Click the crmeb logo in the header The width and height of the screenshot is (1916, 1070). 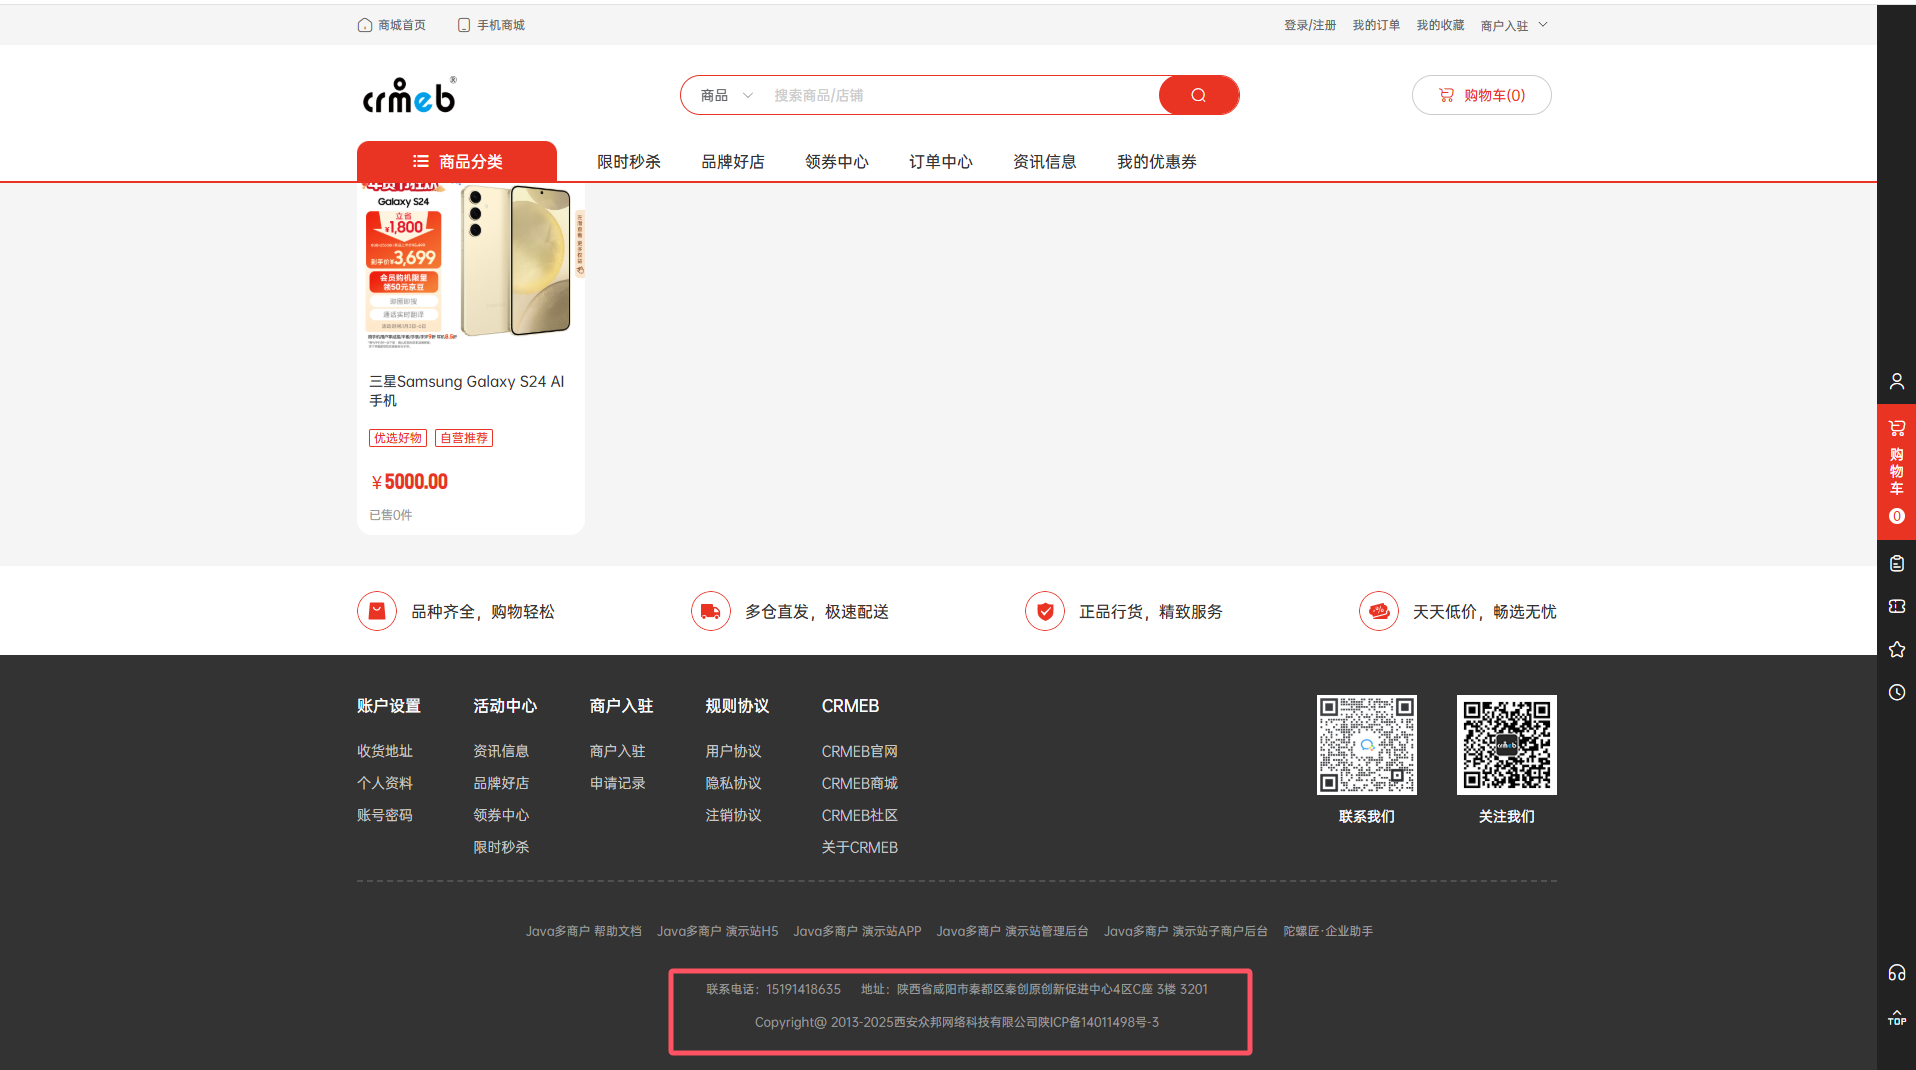click(x=409, y=96)
